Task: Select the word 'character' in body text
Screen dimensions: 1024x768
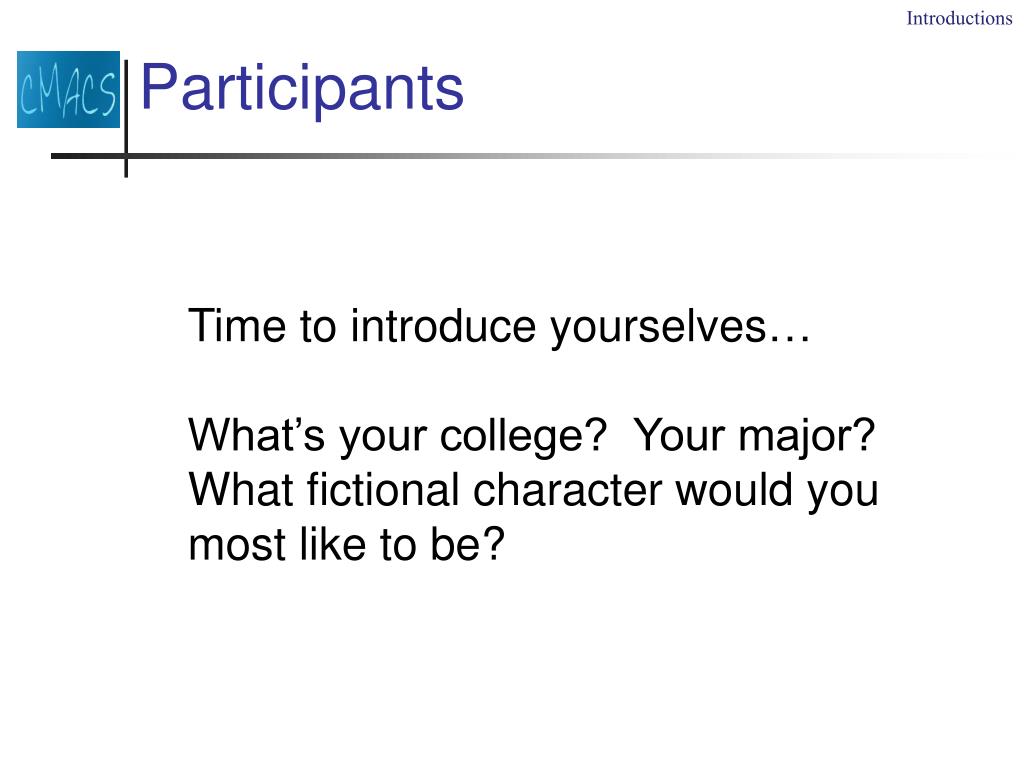Action: click(x=567, y=491)
